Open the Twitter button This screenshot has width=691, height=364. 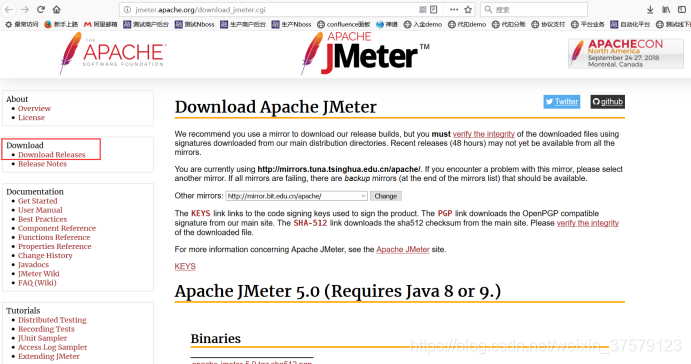click(x=561, y=102)
